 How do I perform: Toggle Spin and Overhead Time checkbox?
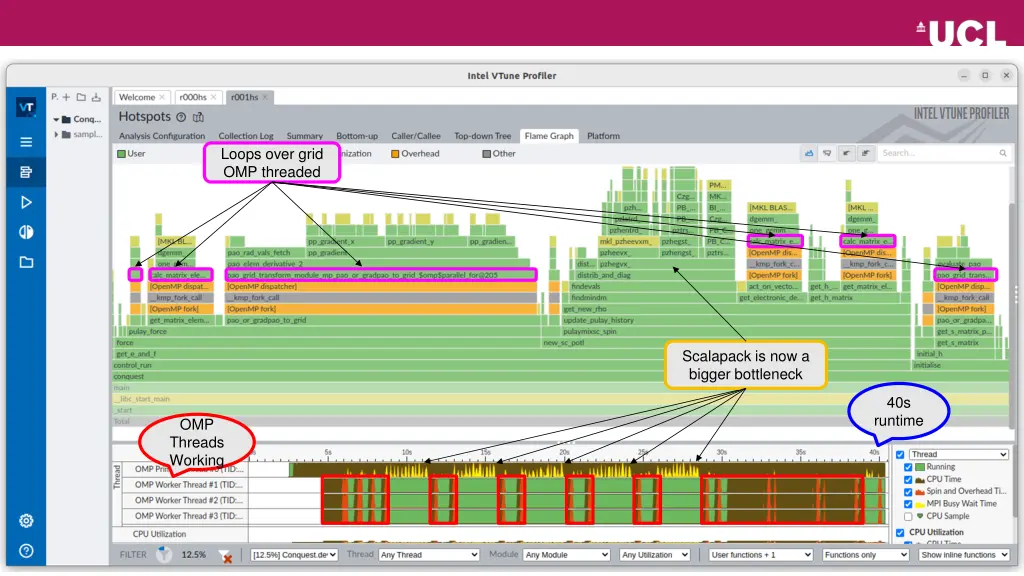908,492
